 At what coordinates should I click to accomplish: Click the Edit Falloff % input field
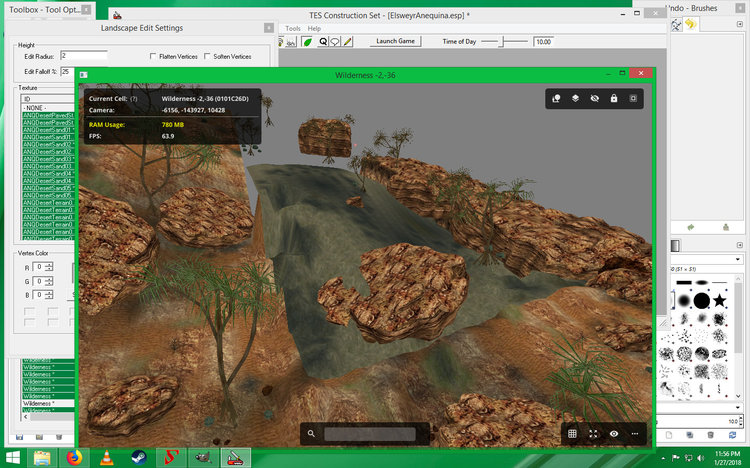pyautogui.click(x=67, y=72)
